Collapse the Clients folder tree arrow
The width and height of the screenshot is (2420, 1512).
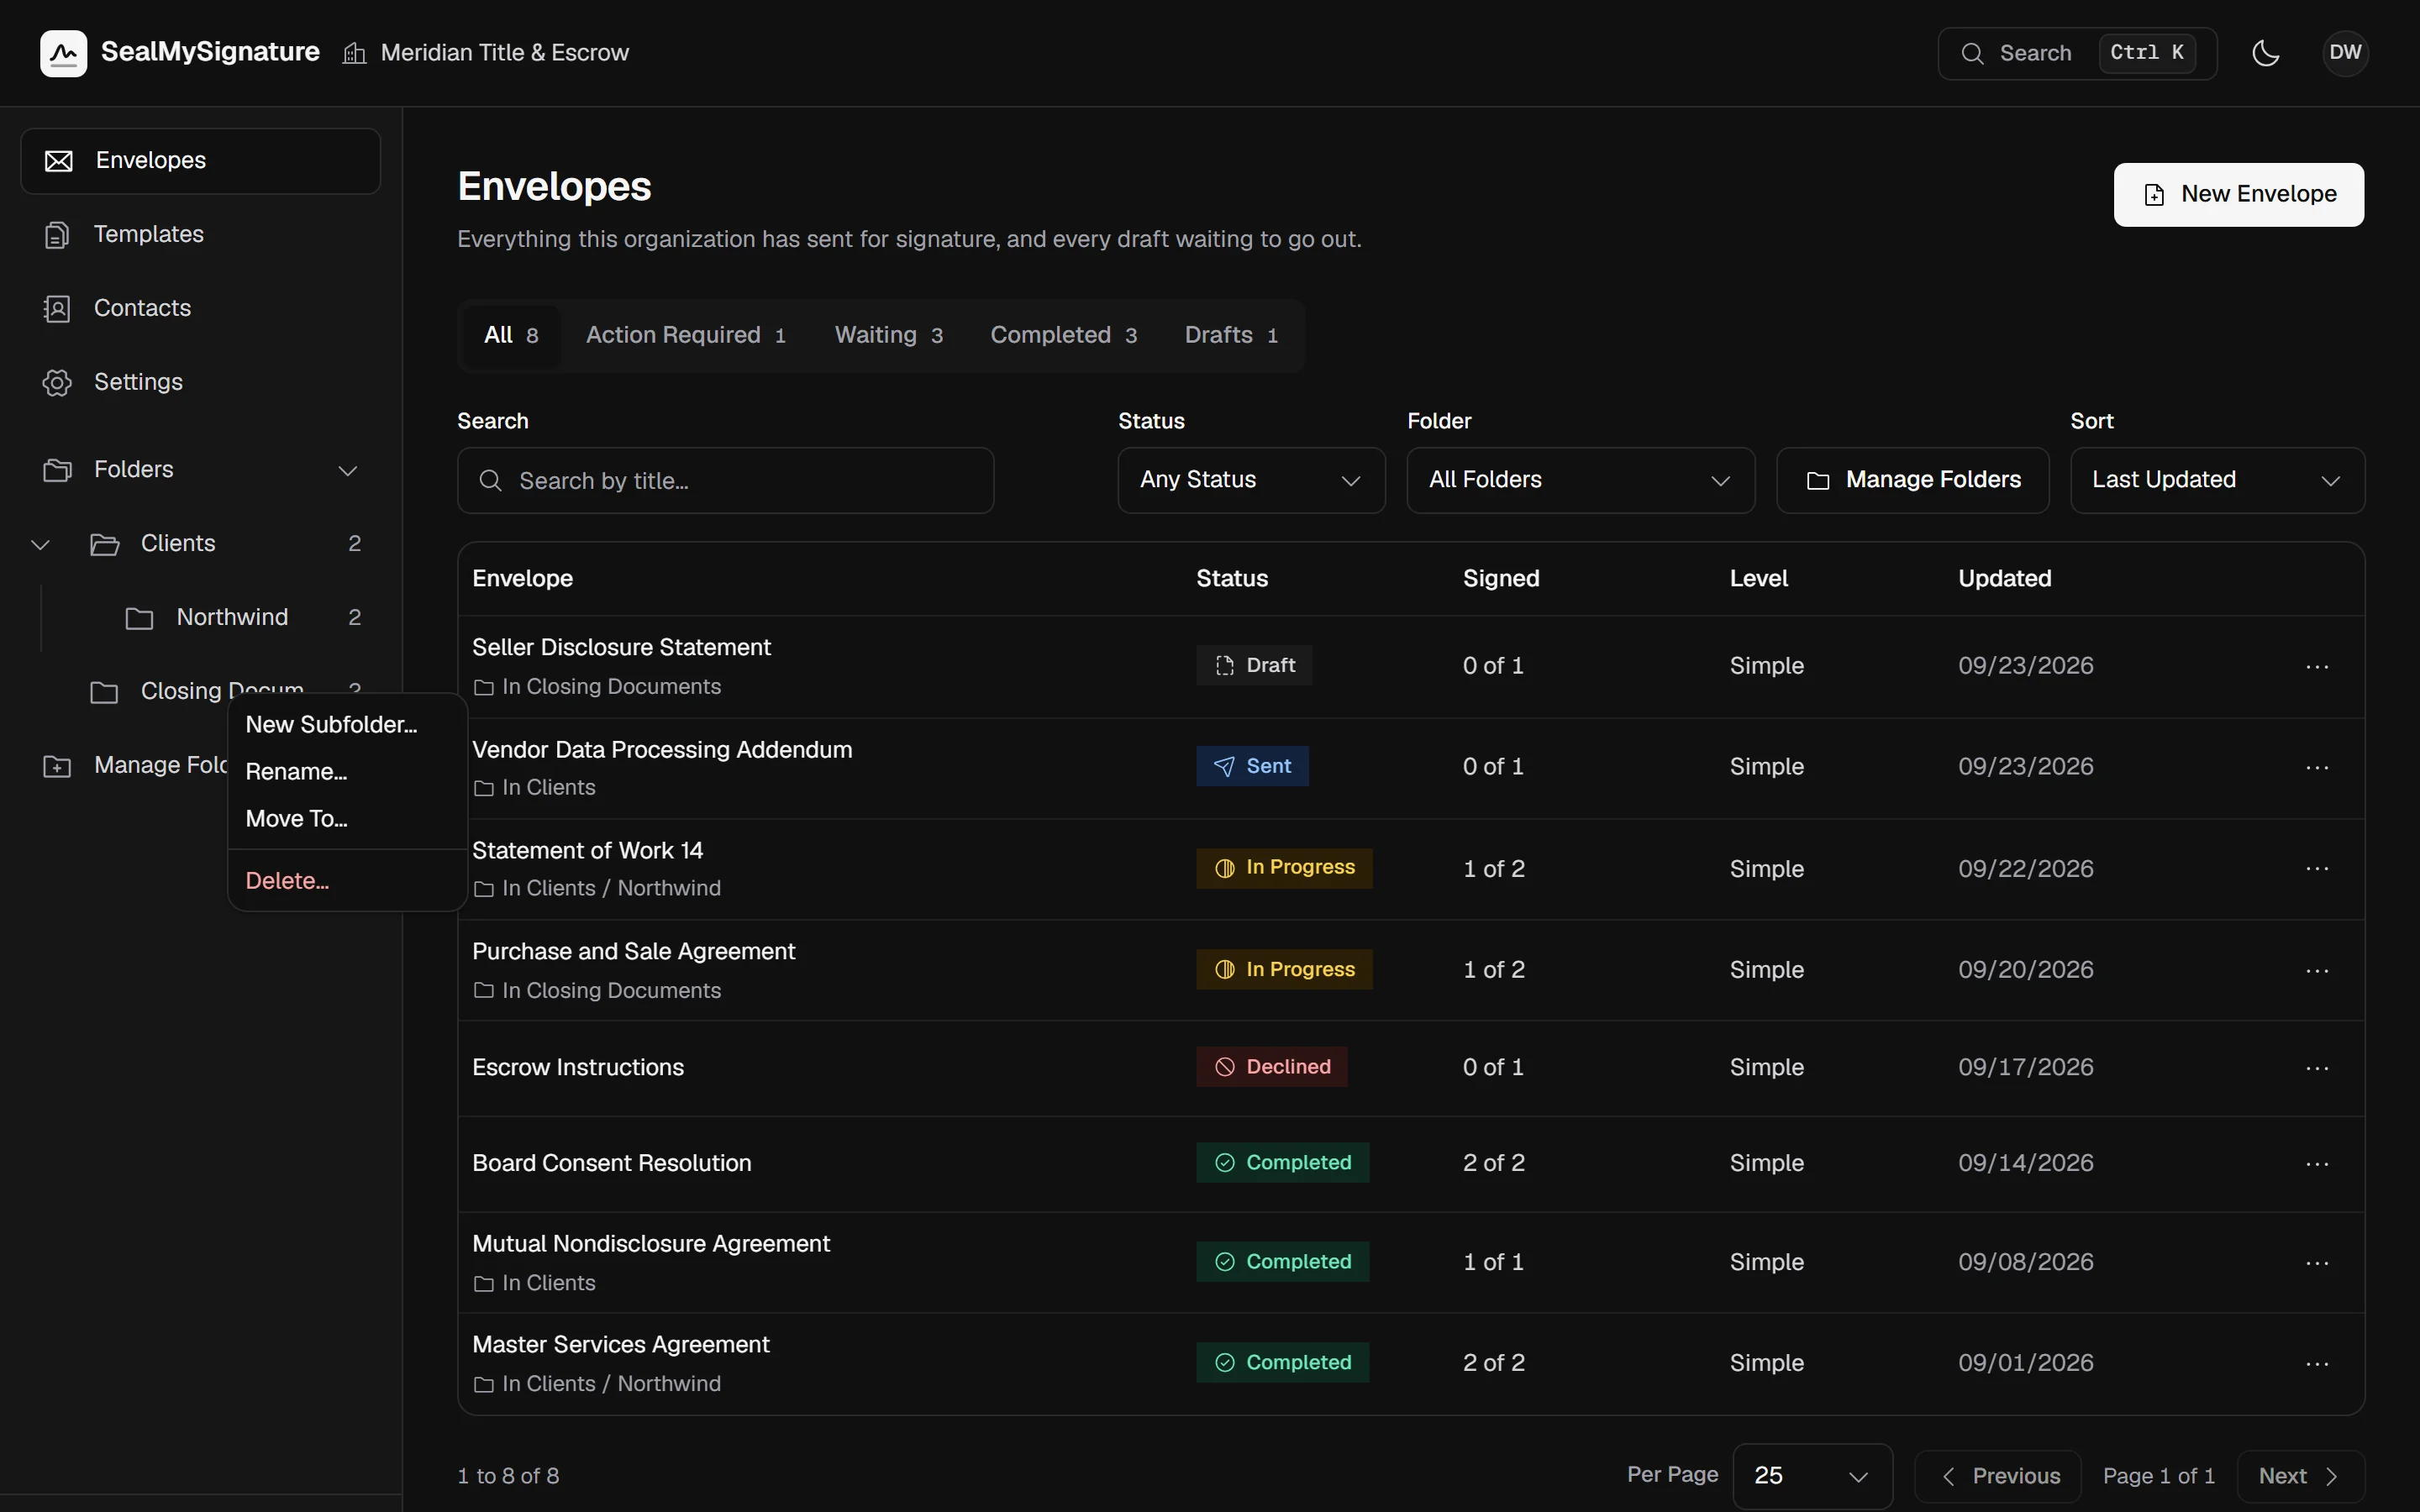coord(40,544)
